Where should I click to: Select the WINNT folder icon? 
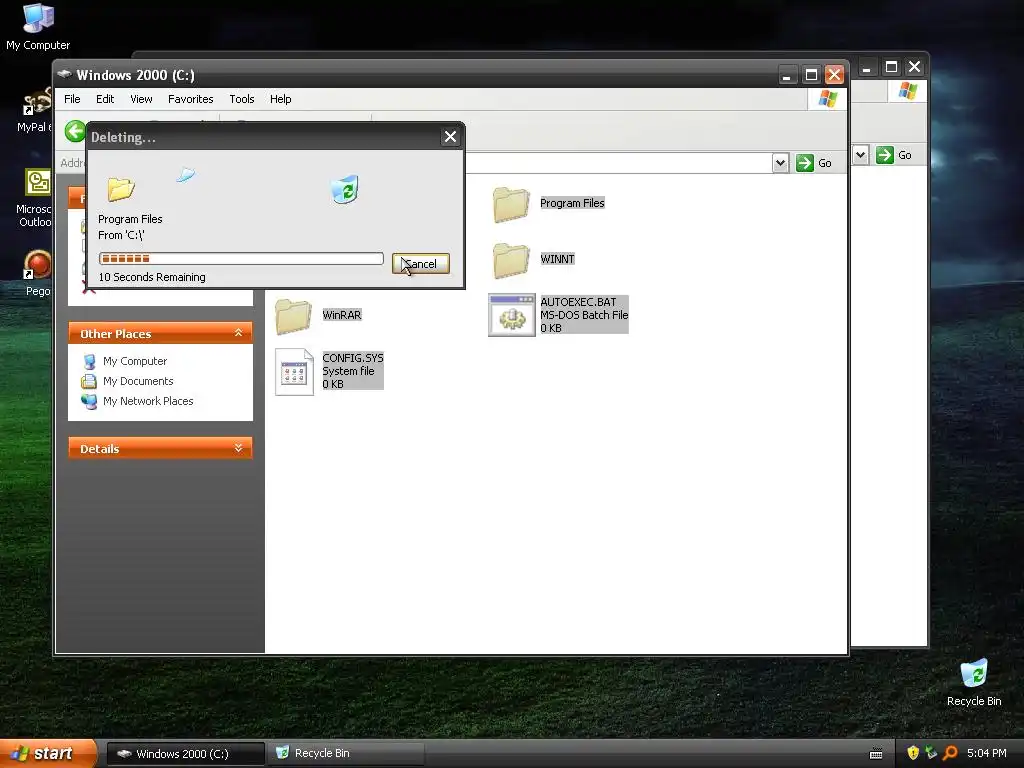(511, 260)
